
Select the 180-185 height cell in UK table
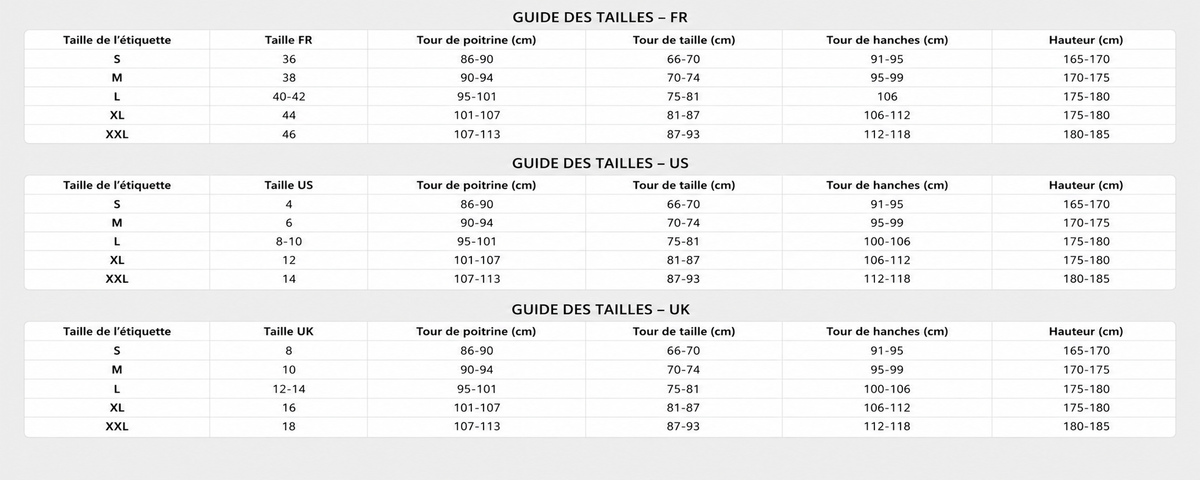[1086, 426]
